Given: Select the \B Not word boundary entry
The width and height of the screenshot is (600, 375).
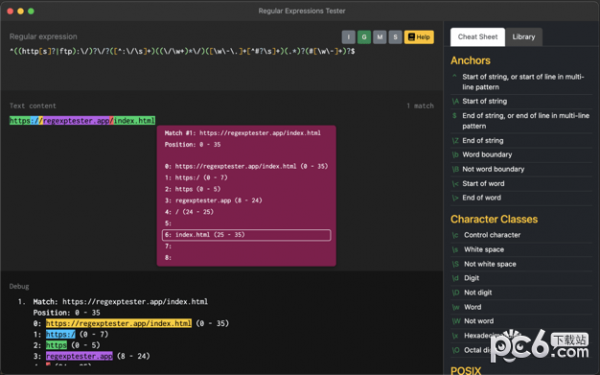Looking at the screenshot, I should coord(521,169).
